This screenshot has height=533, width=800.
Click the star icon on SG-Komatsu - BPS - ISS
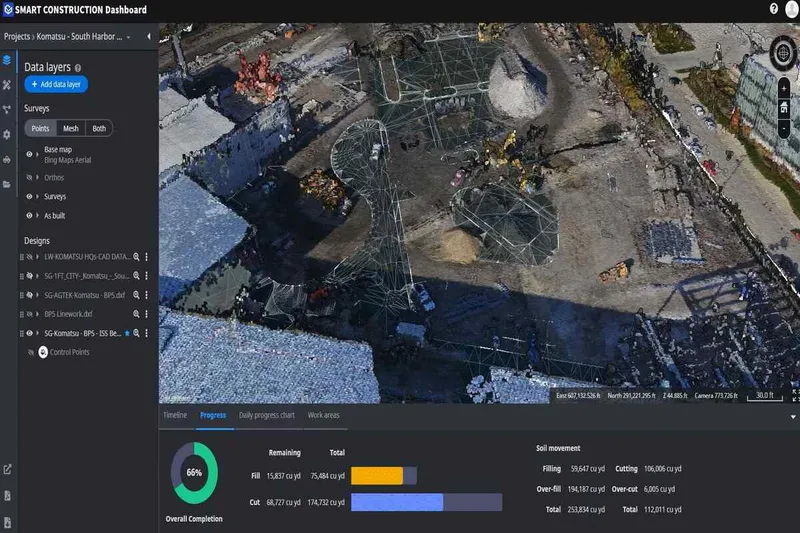tap(127, 333)
